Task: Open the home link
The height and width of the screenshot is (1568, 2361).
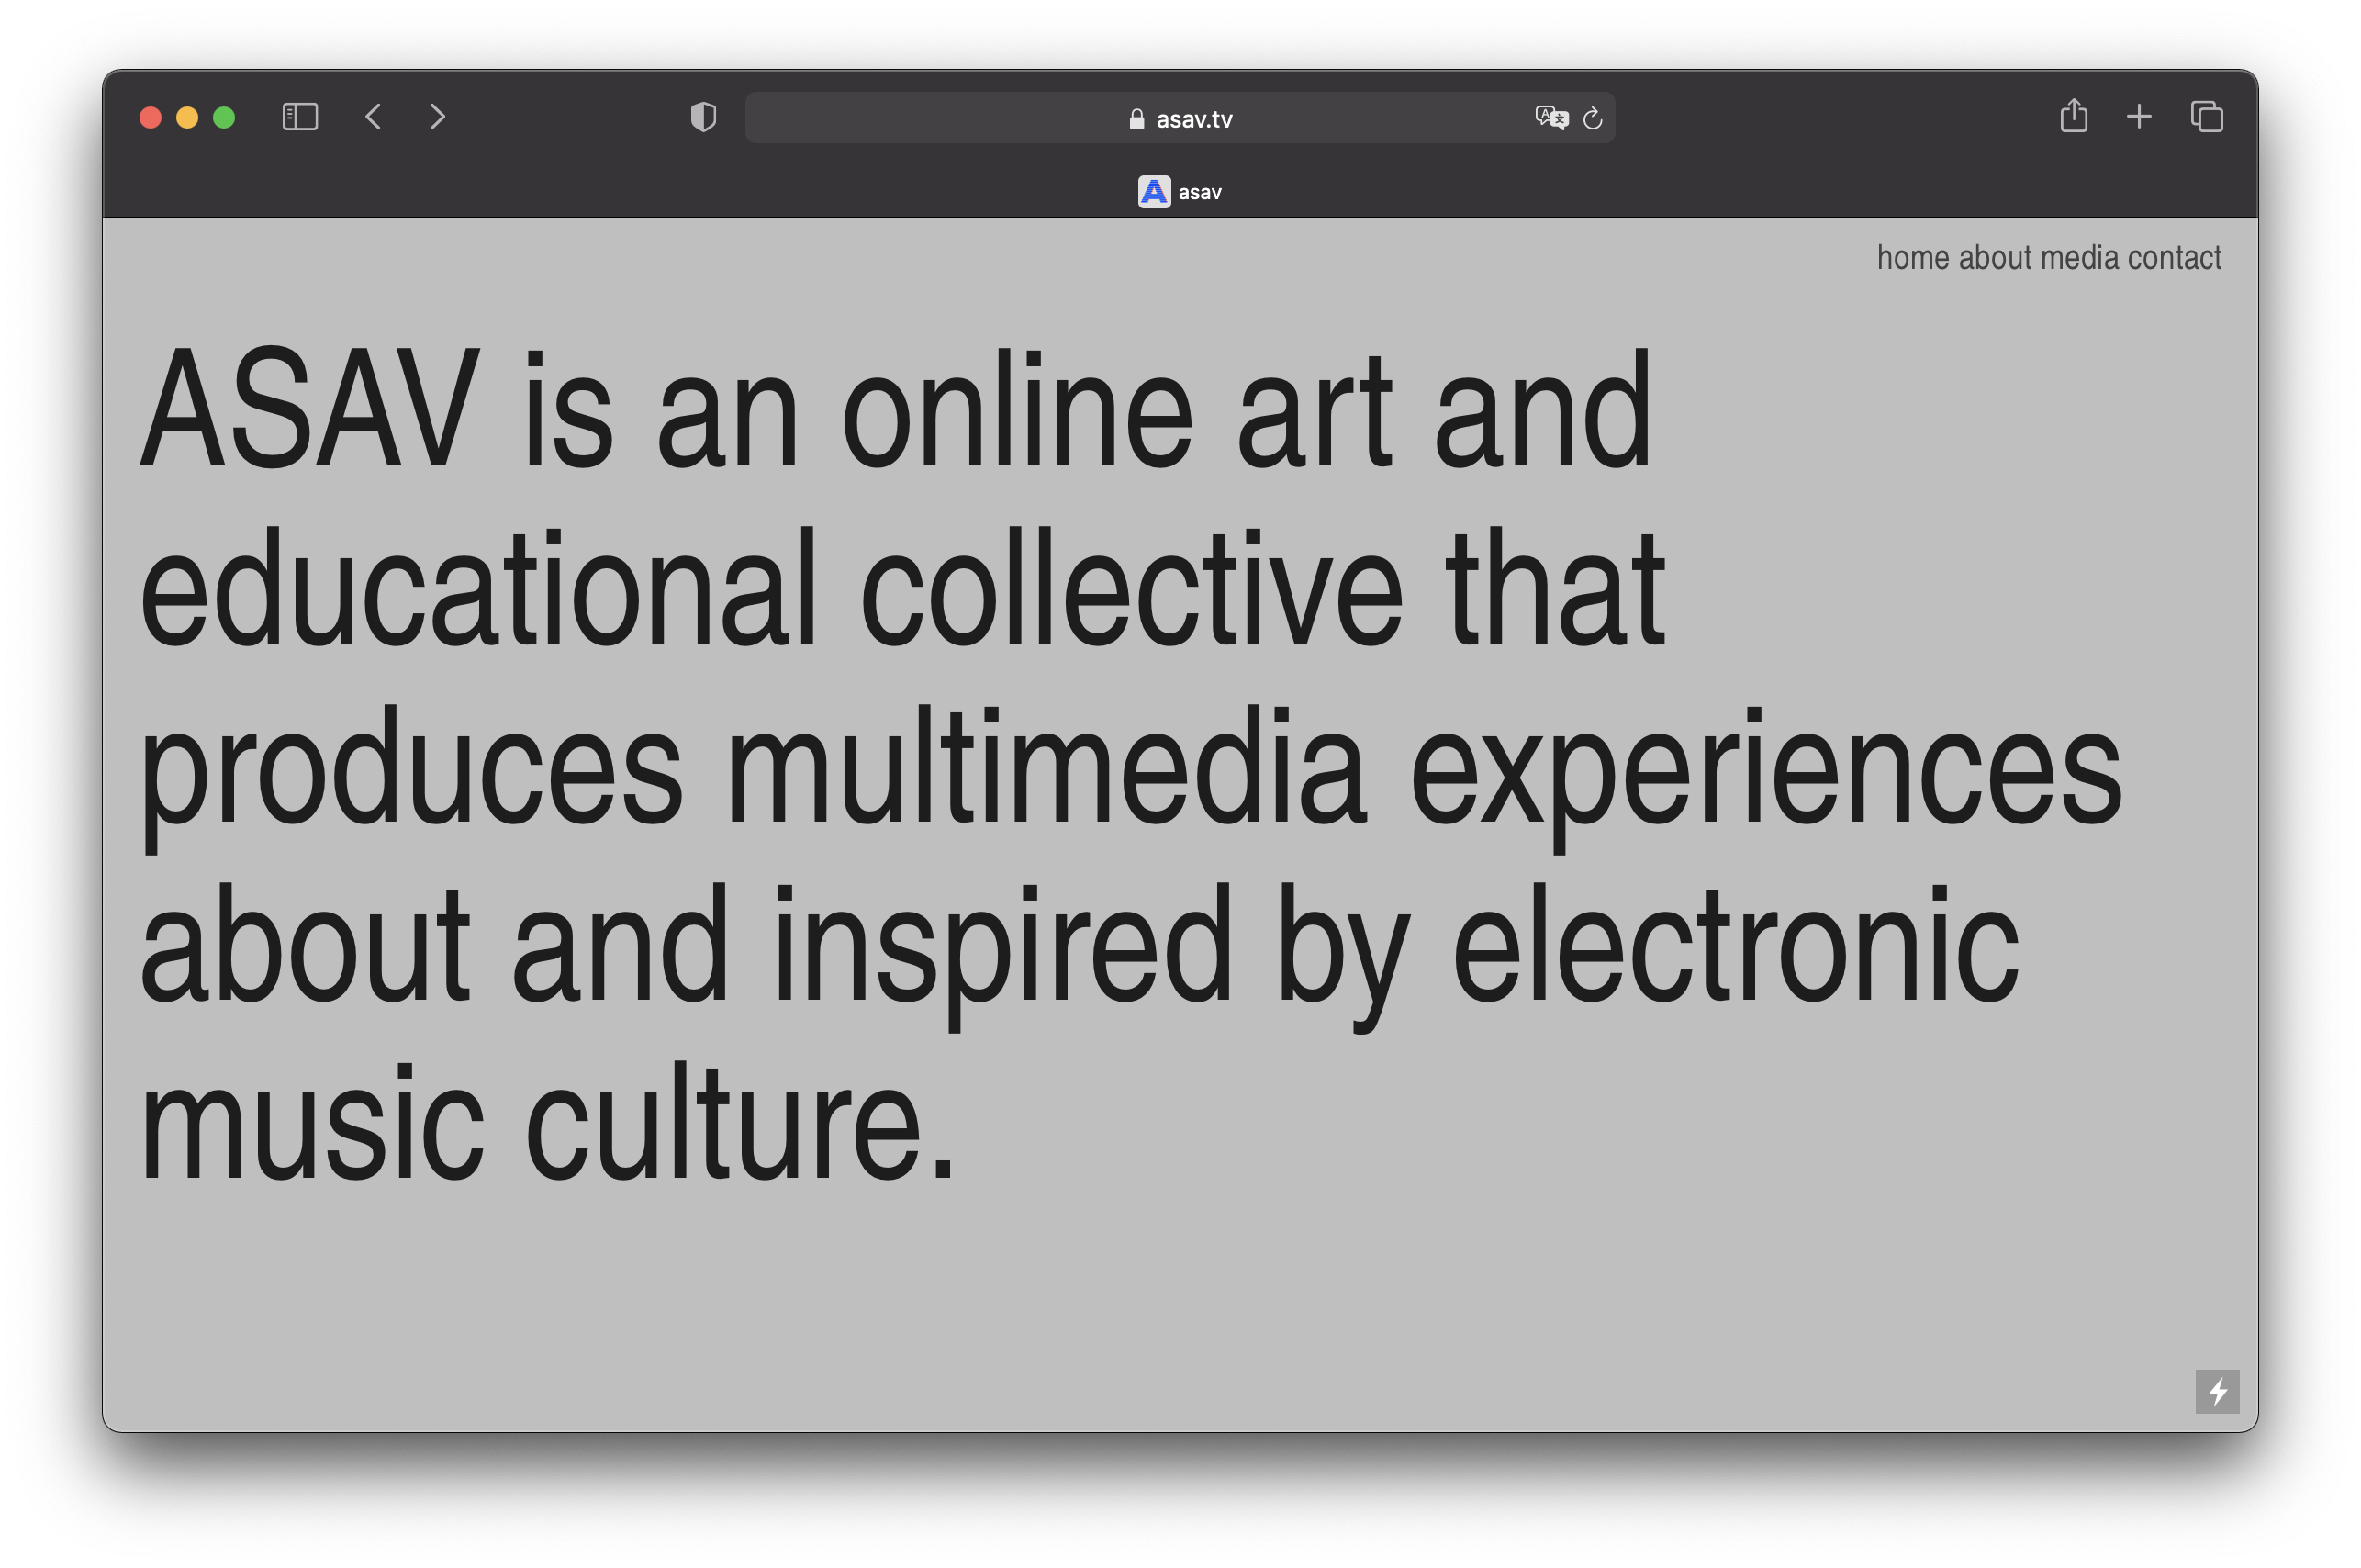Action: pyautogui.click(x=1912, y=258)
